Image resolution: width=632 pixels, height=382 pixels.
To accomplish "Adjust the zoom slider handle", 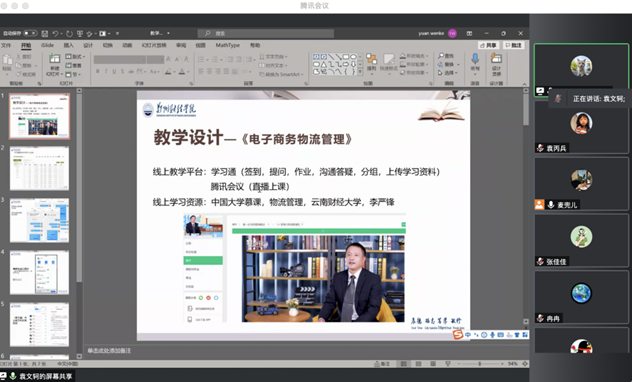I will tap(479, 364).
